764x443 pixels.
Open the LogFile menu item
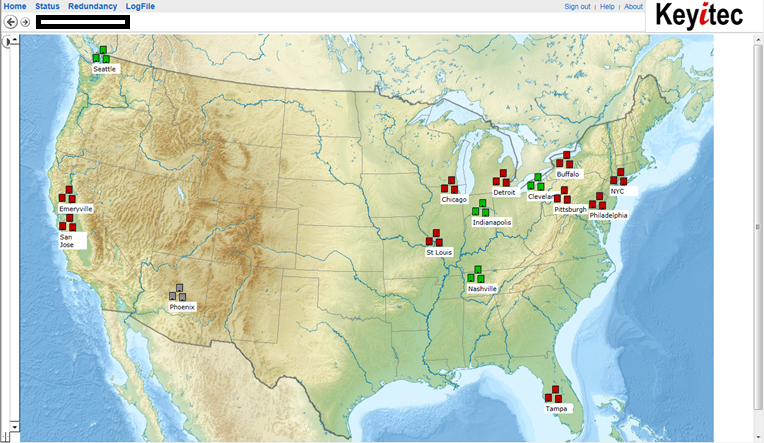[x=143, y=6]
